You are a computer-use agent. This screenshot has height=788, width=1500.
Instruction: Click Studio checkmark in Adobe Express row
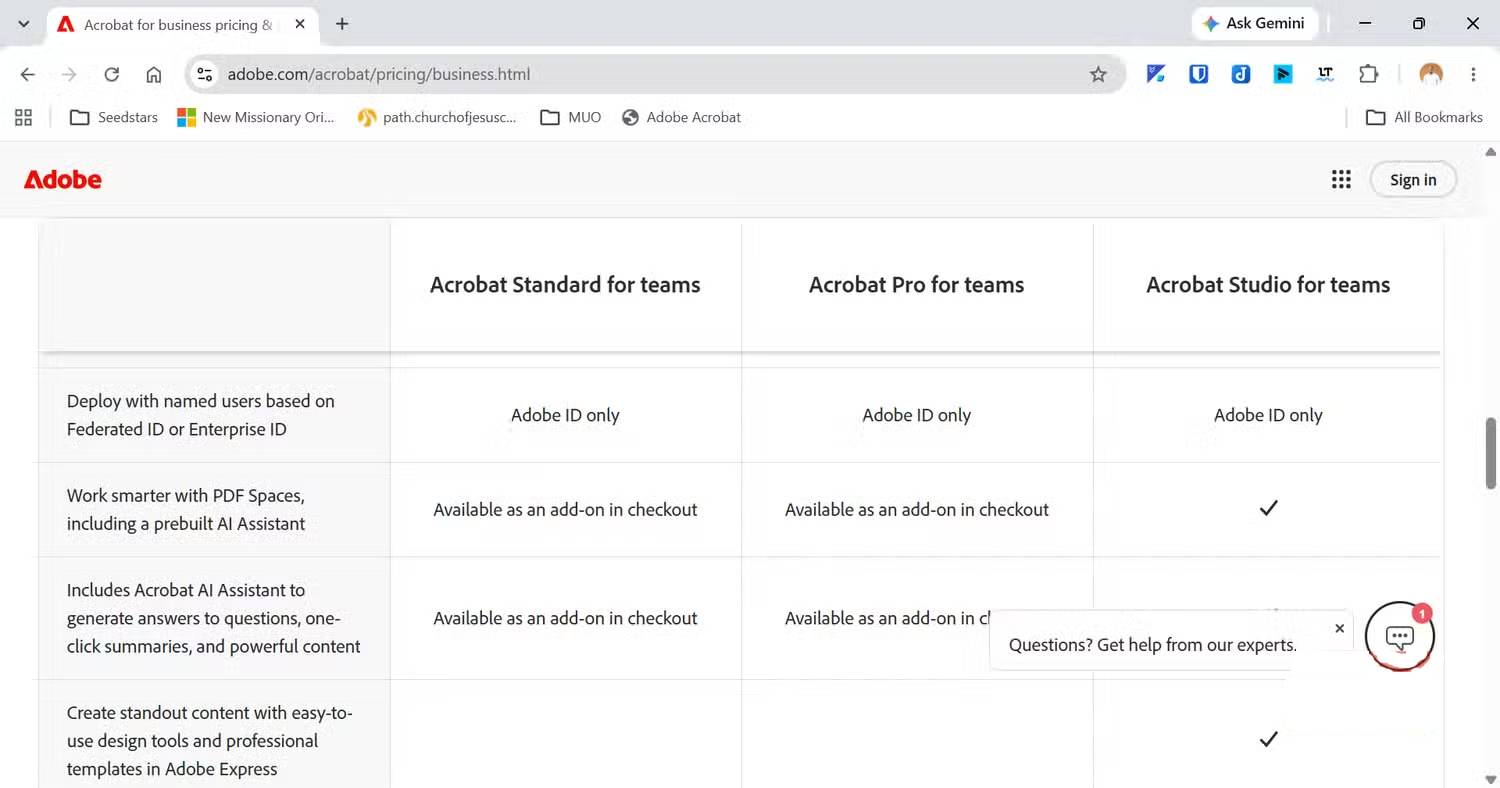pos(1268,739)
